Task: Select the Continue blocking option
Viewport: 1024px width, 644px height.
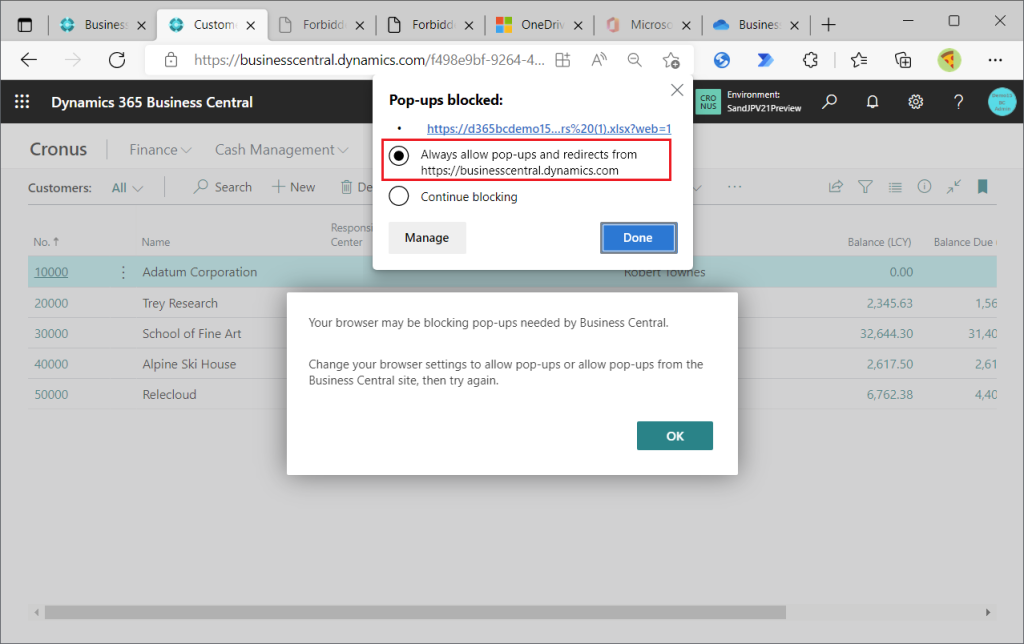Action: click(399, 196)
